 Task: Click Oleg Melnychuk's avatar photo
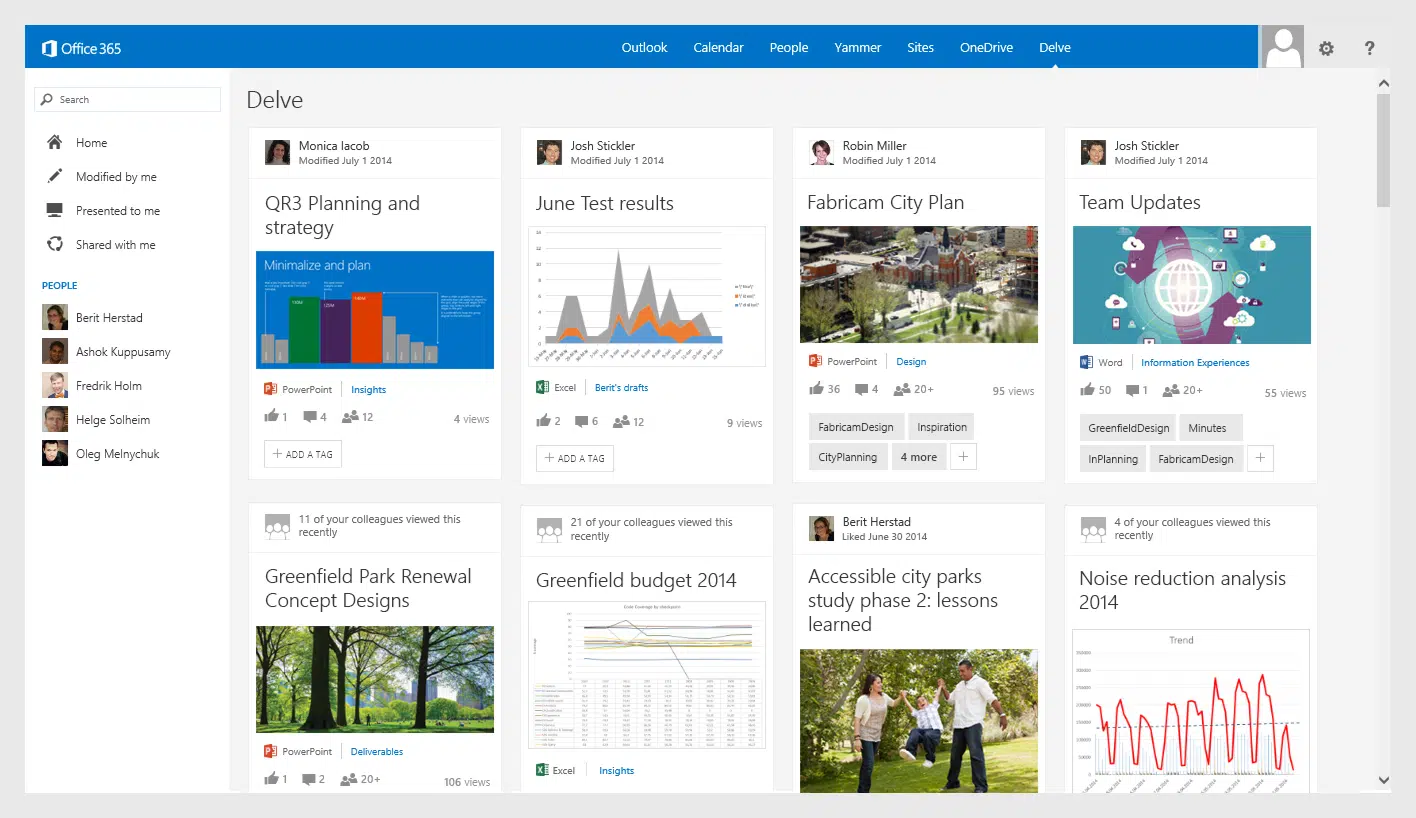(55, 454)
